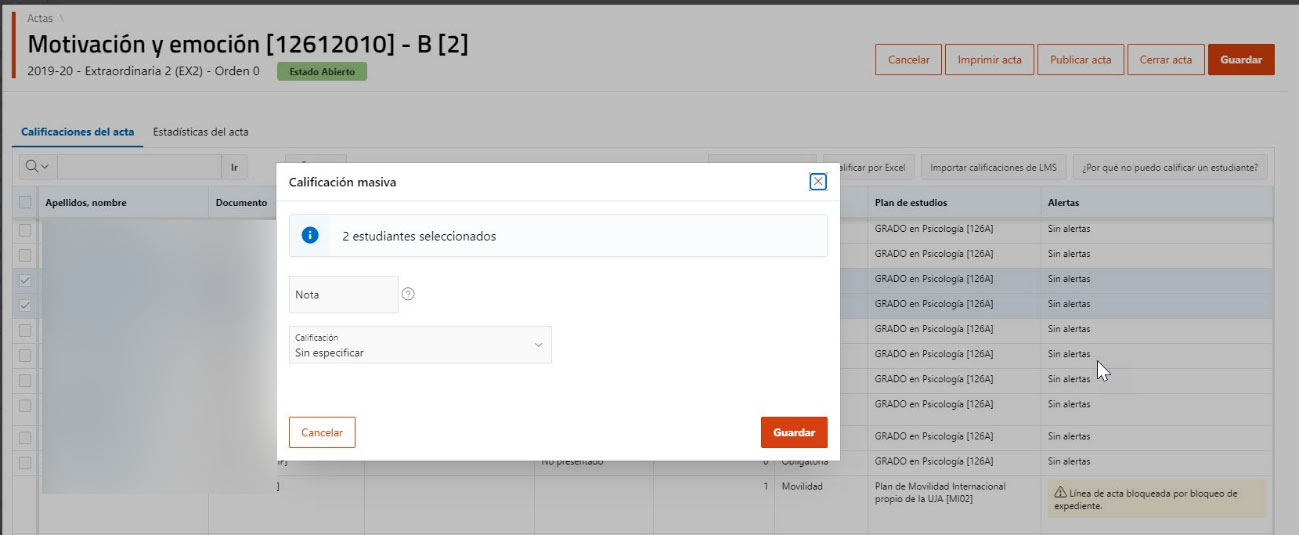
Task: Open Importar calificaciones de LMS
Action: (993, 167)
